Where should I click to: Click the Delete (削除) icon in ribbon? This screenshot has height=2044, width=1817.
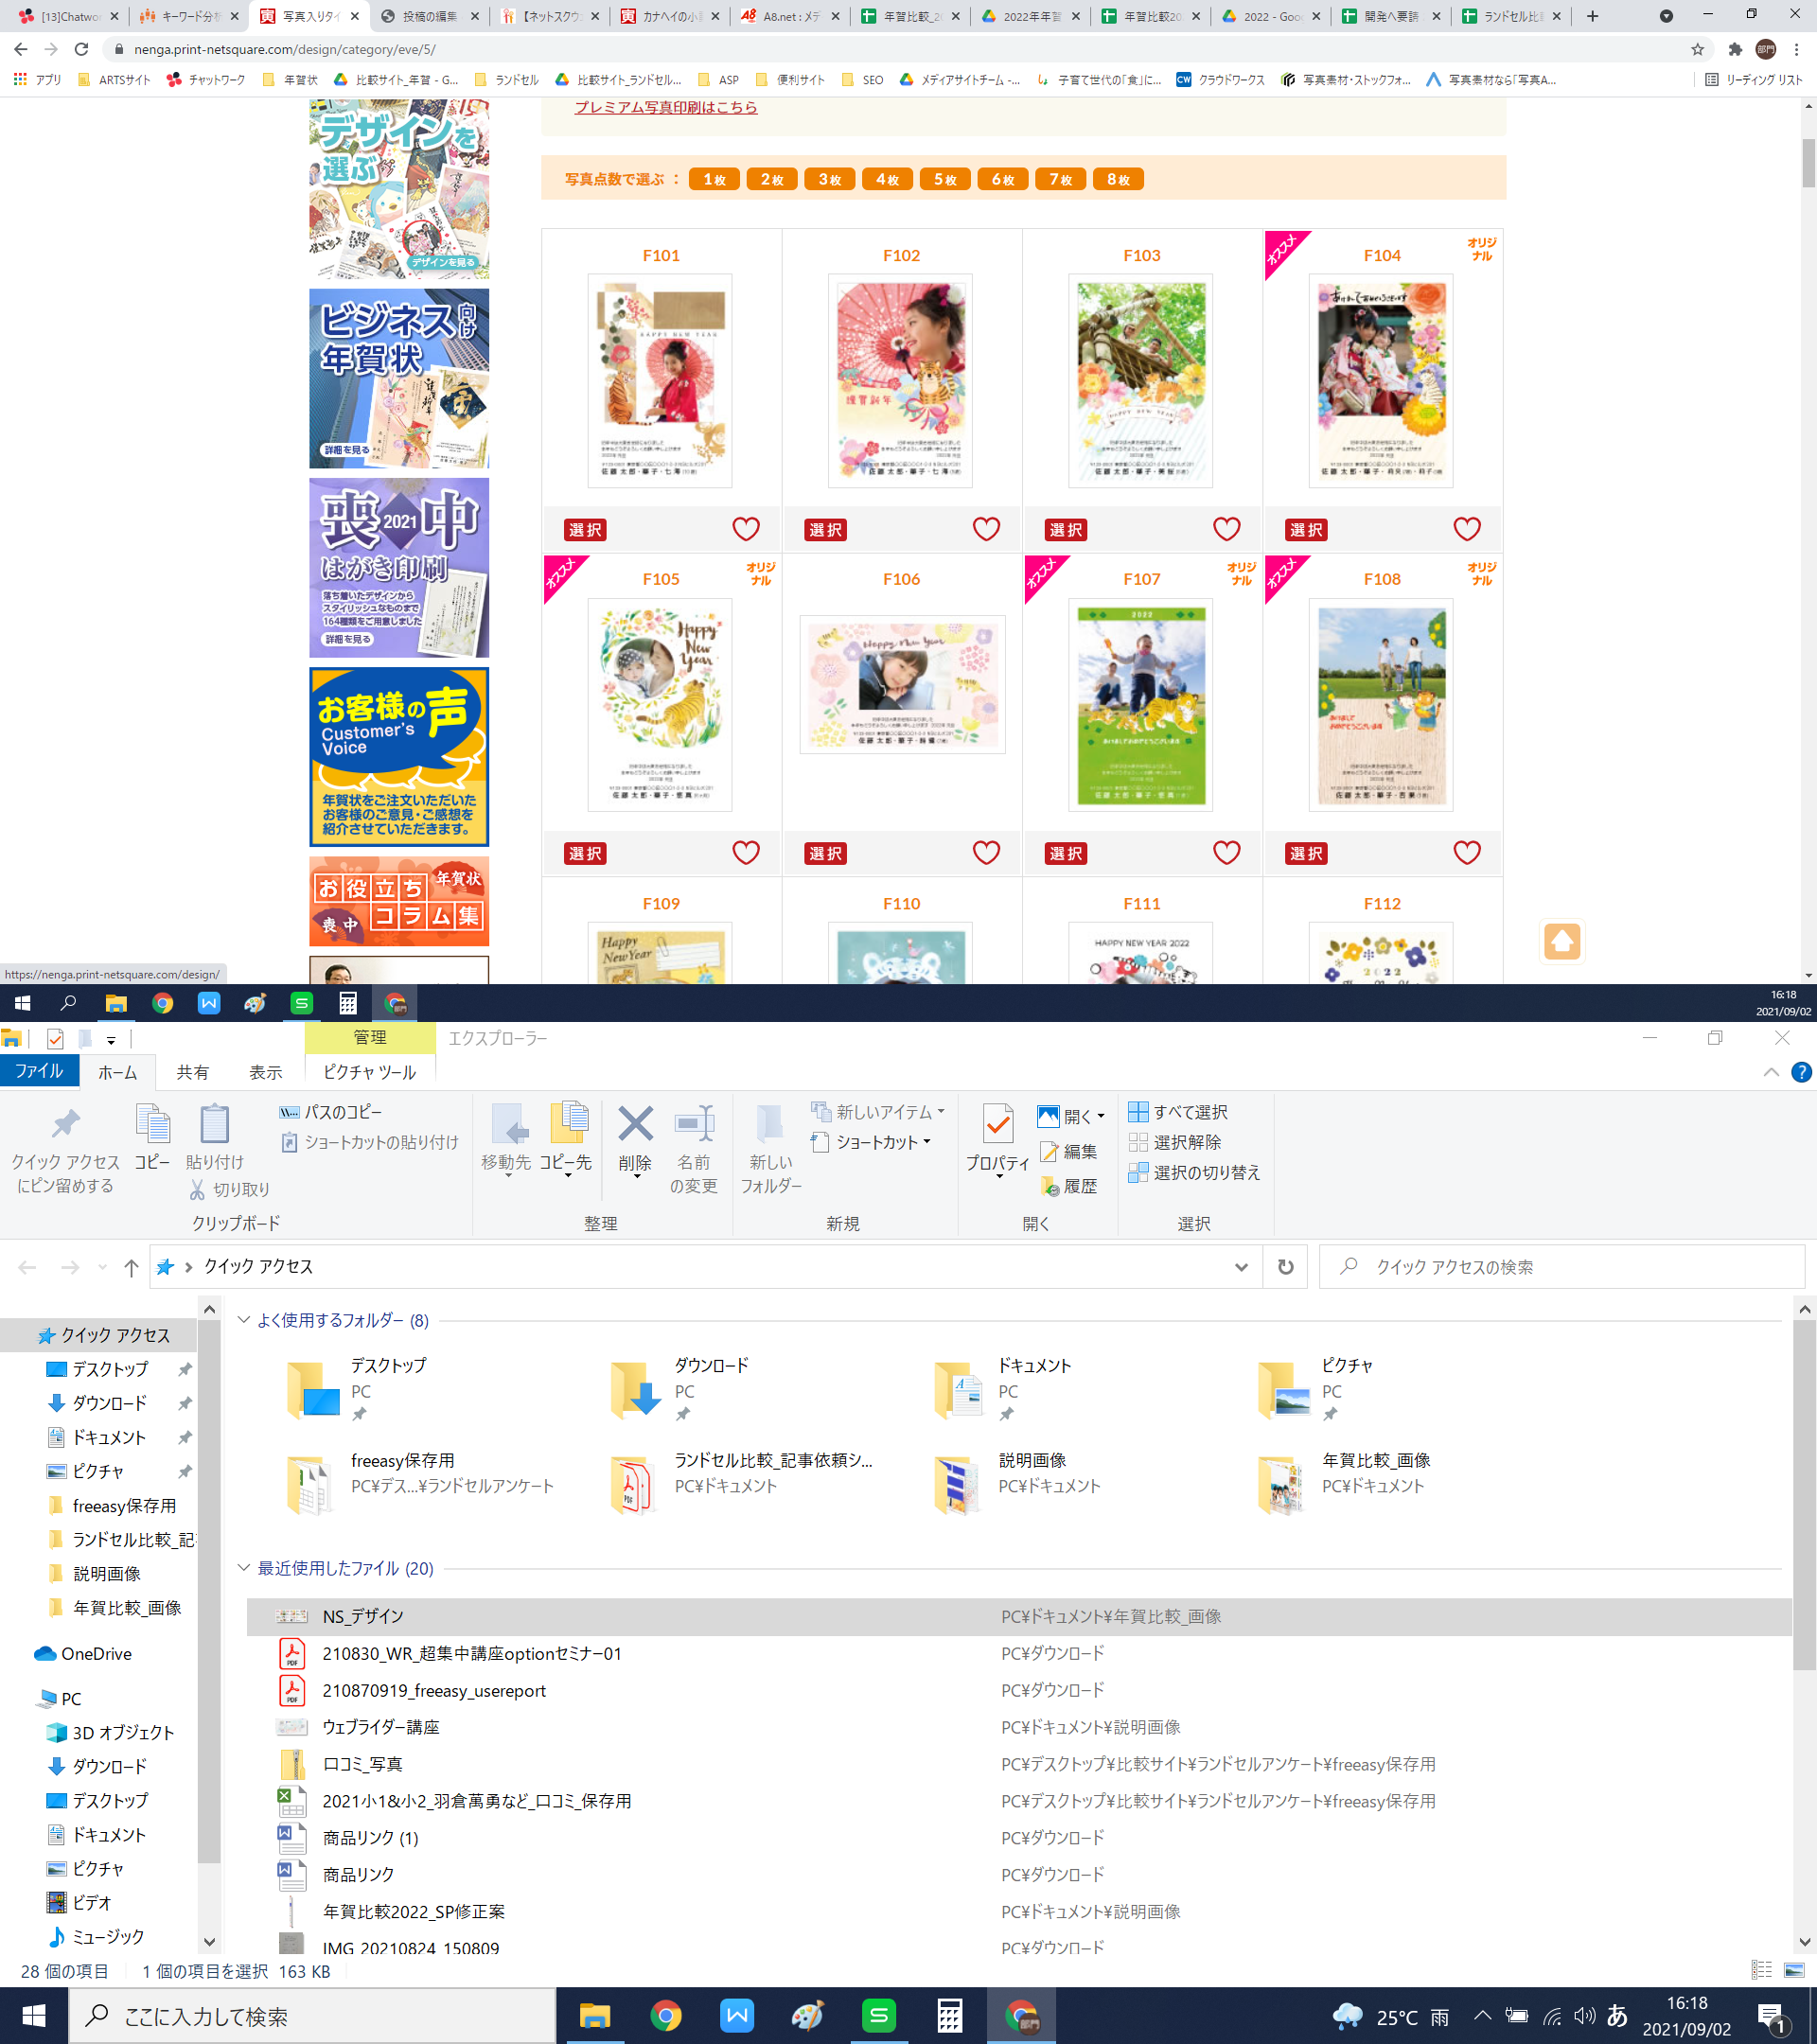[x=635, y=1126]
